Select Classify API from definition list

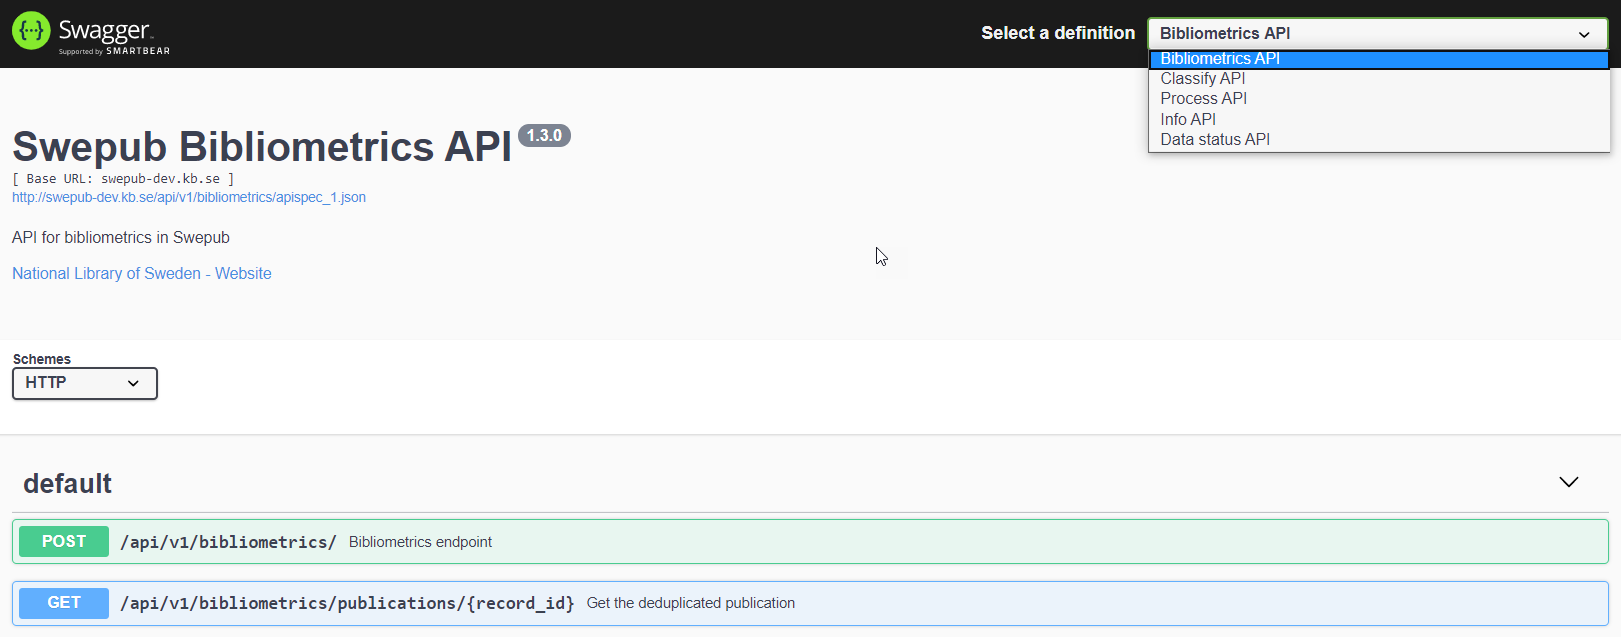click(x=1202, y=78)
